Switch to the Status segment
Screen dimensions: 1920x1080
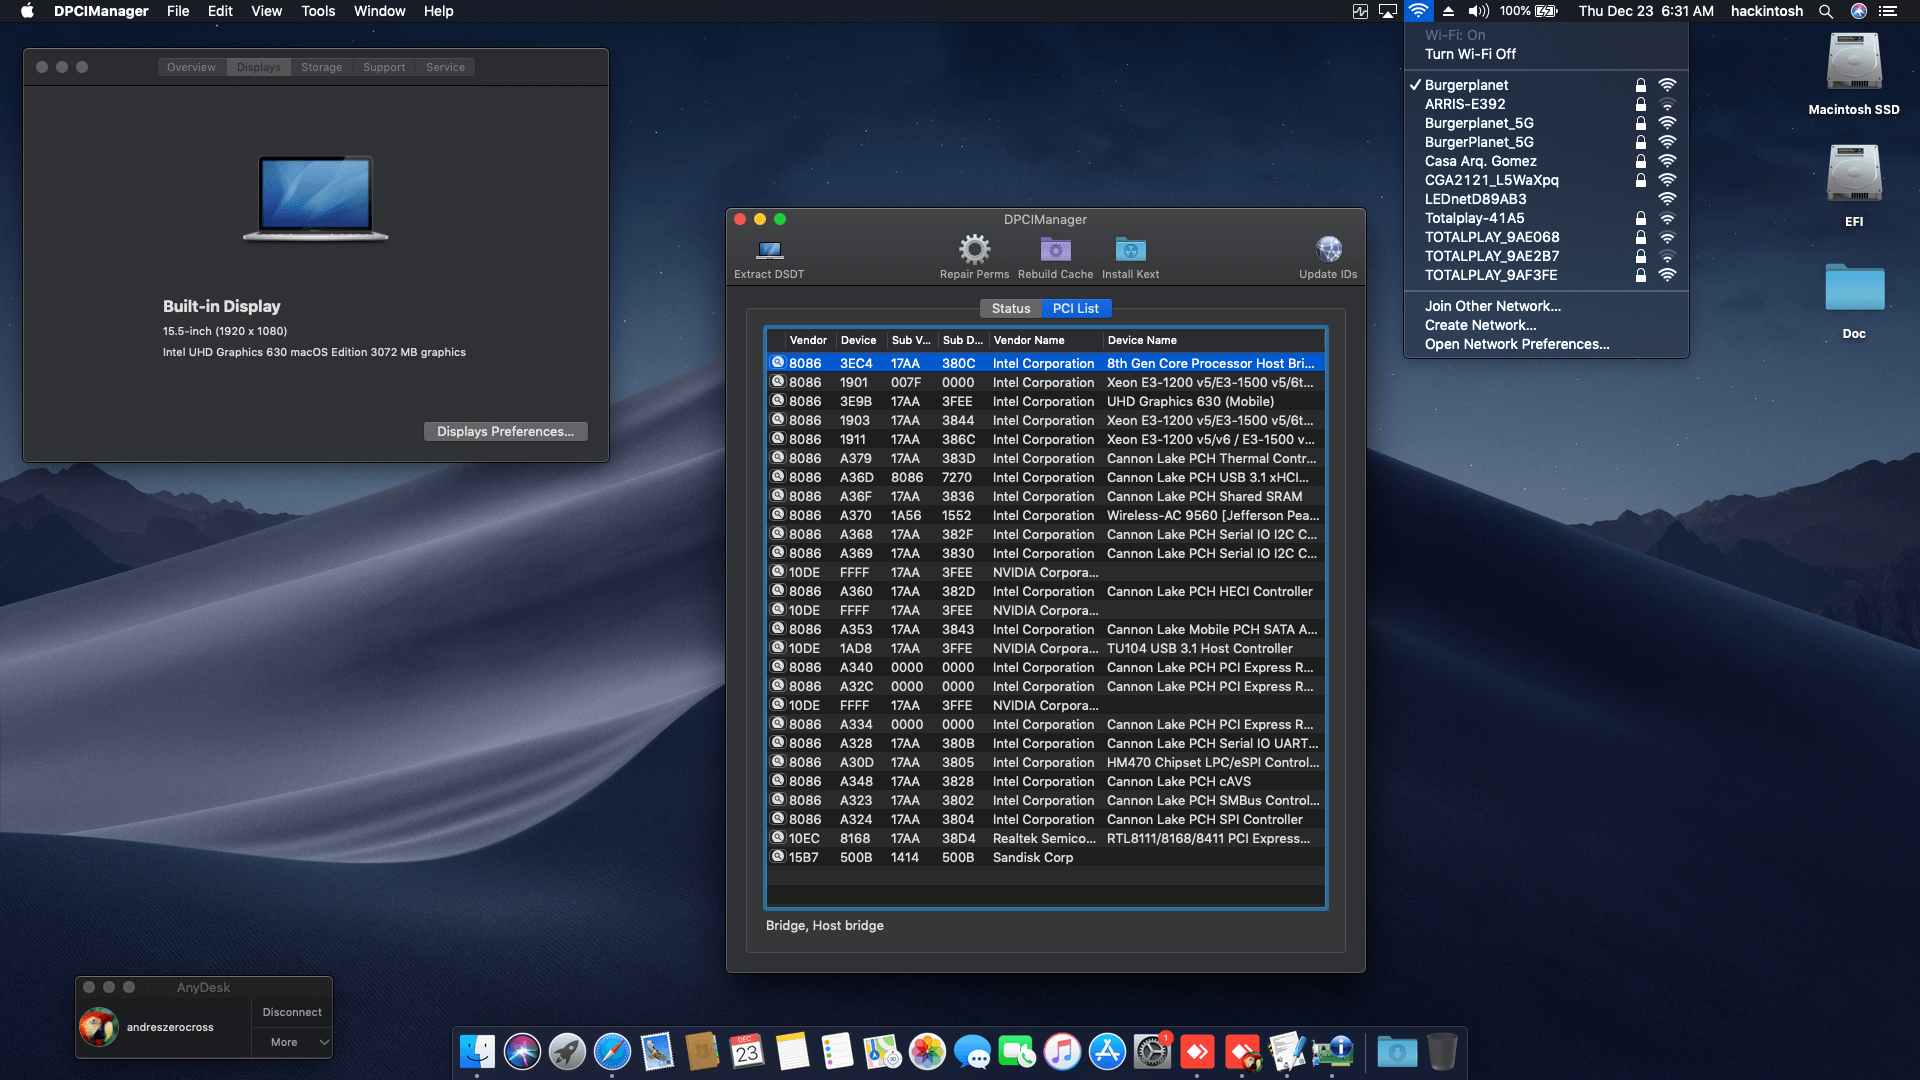[x=1011, y=308]
